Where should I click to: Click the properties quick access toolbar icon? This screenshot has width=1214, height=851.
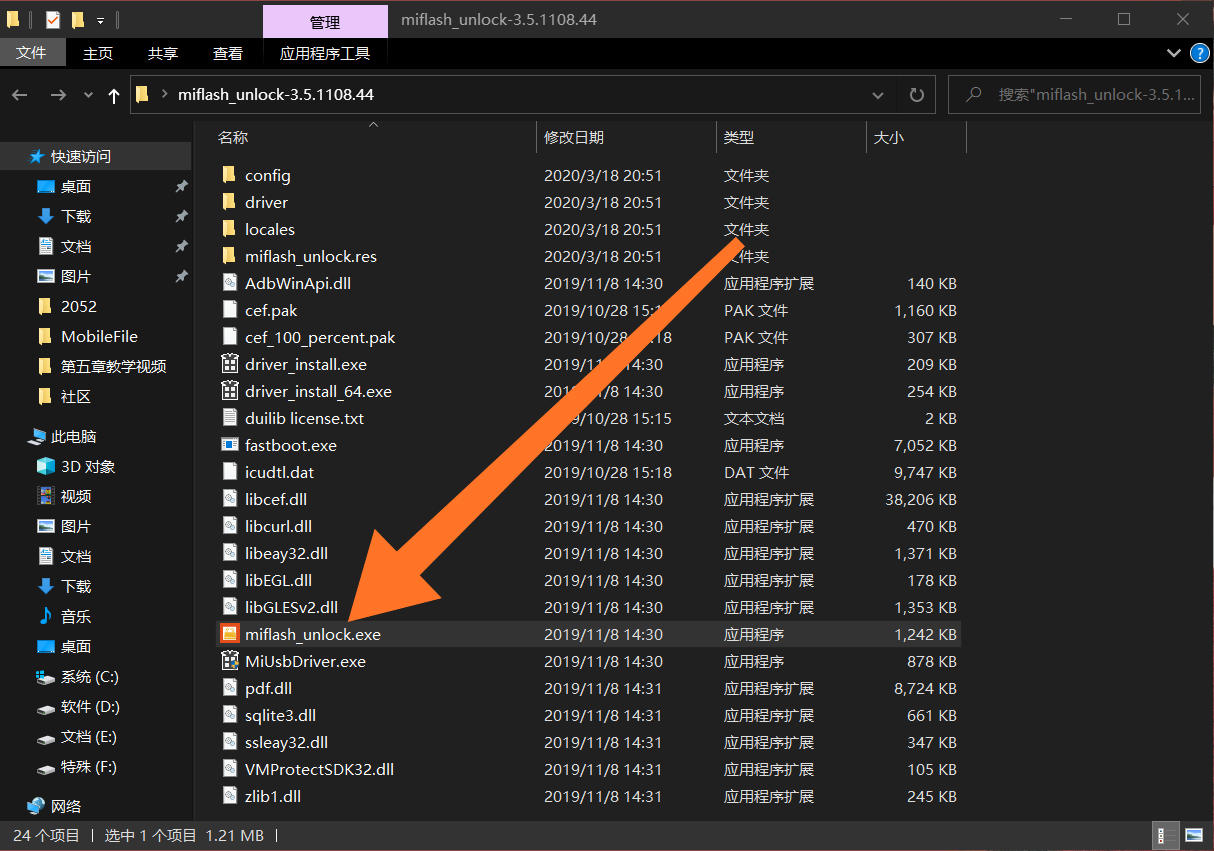52,19
